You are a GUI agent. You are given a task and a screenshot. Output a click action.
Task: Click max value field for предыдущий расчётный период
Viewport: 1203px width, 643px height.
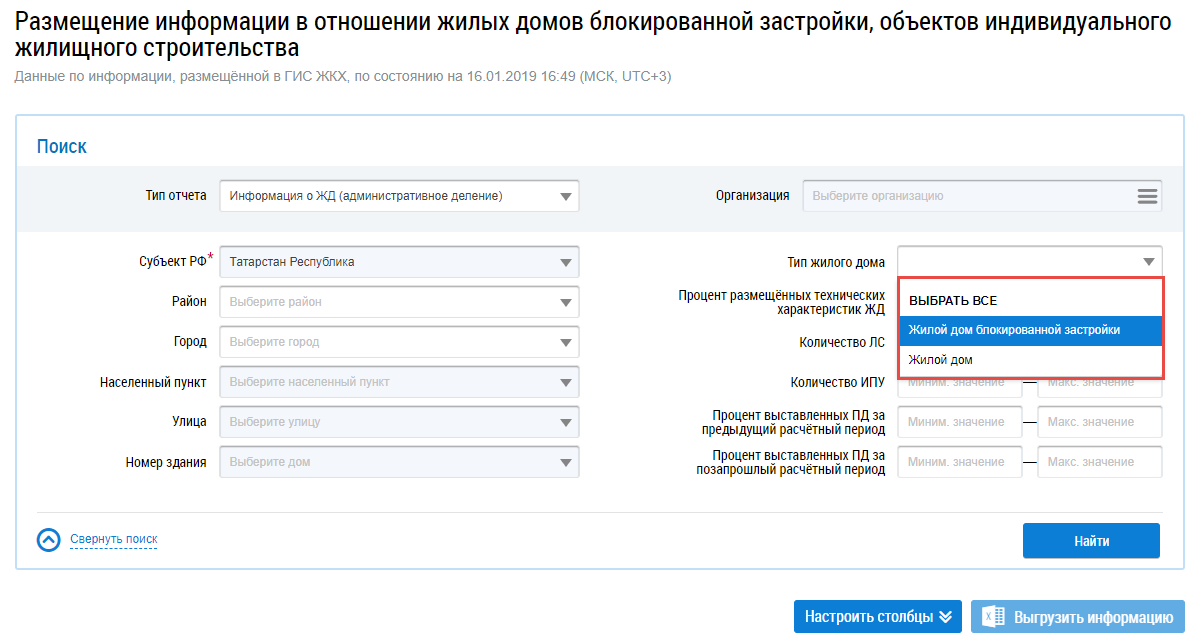coord(1099,422)
